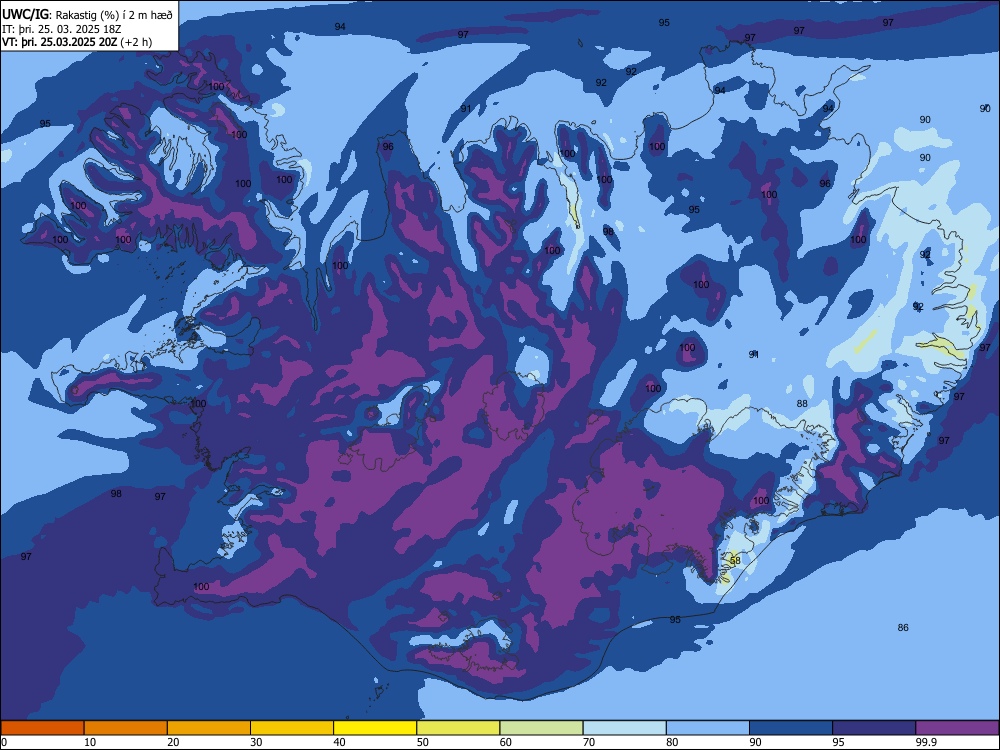Select the '0' tick label at the color bar start
Viewport: 1000px width, 750px height.
coord(4,742)
